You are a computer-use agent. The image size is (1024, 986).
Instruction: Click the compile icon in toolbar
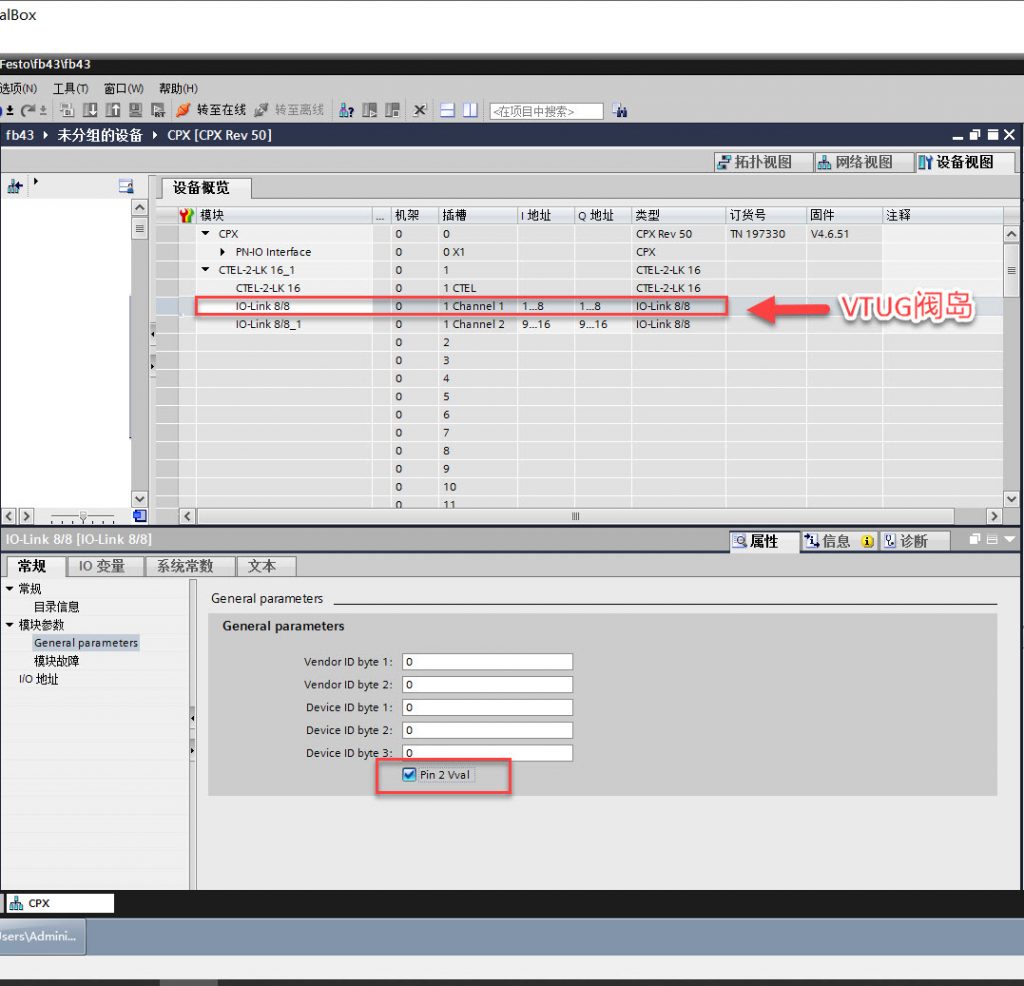(67, 110)
